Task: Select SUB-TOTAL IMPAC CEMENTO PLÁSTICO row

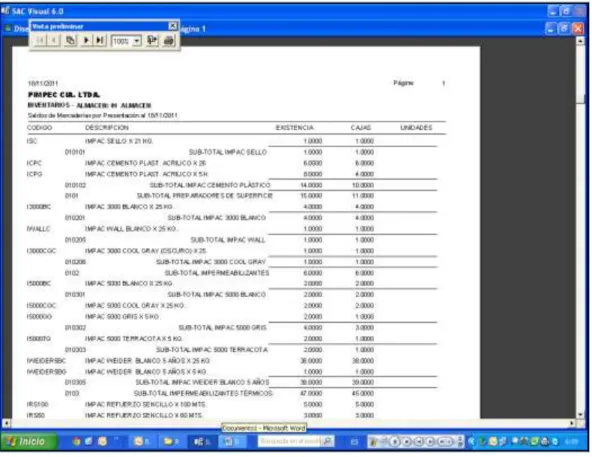Action: (x=219, y=185)
